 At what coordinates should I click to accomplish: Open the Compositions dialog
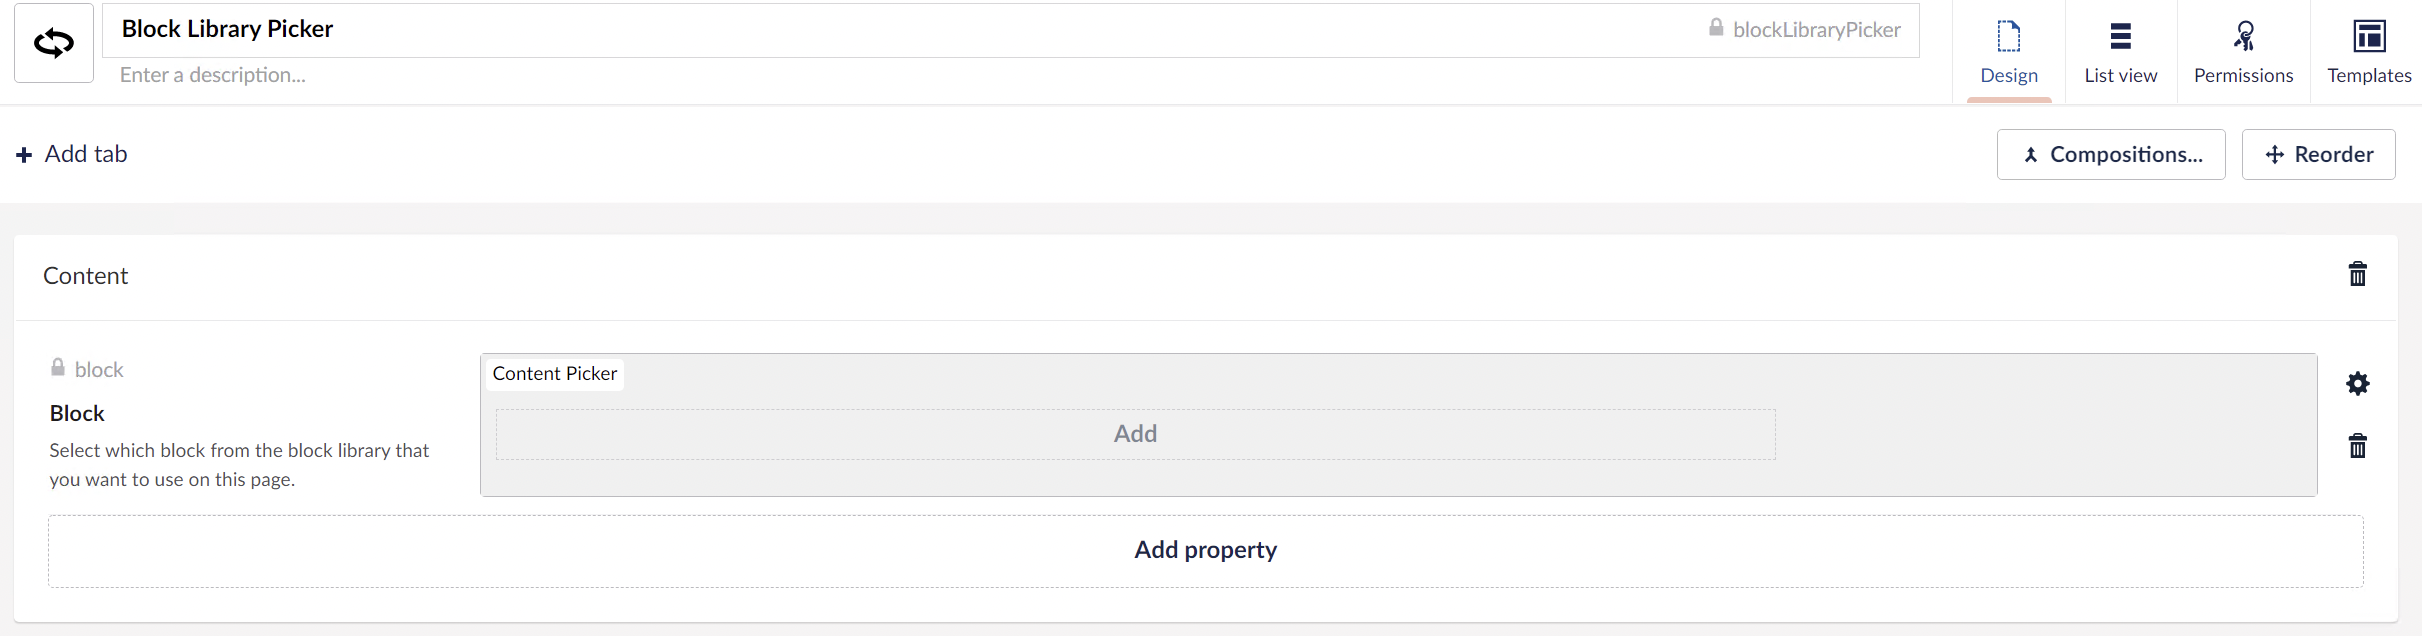(2111, 154)
